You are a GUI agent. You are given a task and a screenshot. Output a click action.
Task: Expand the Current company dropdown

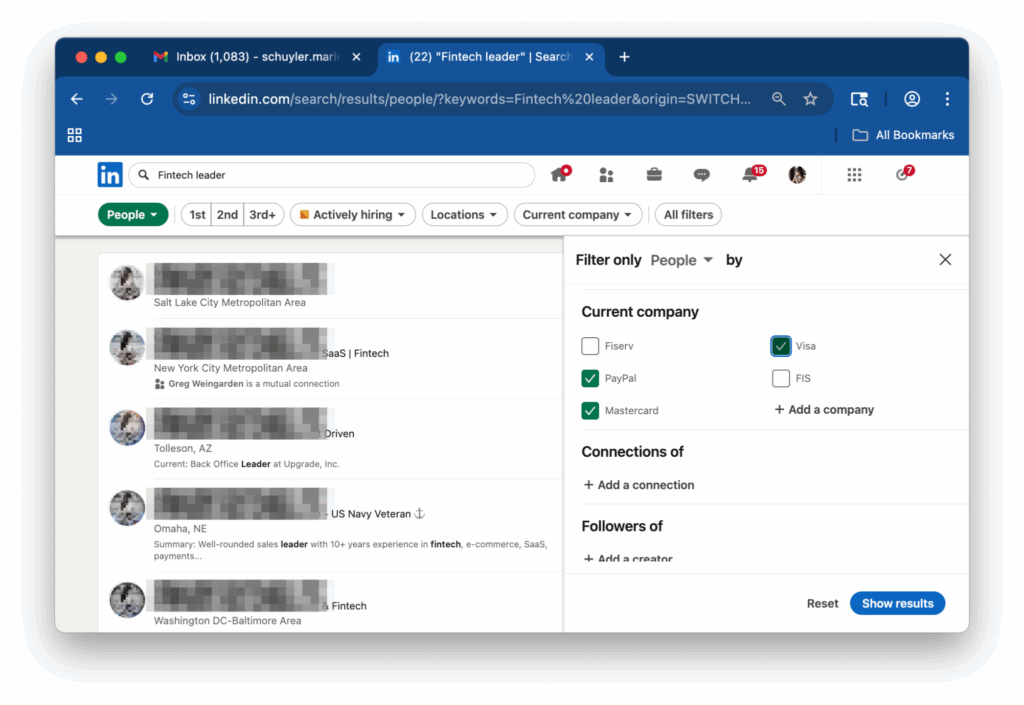coord(577,215)
